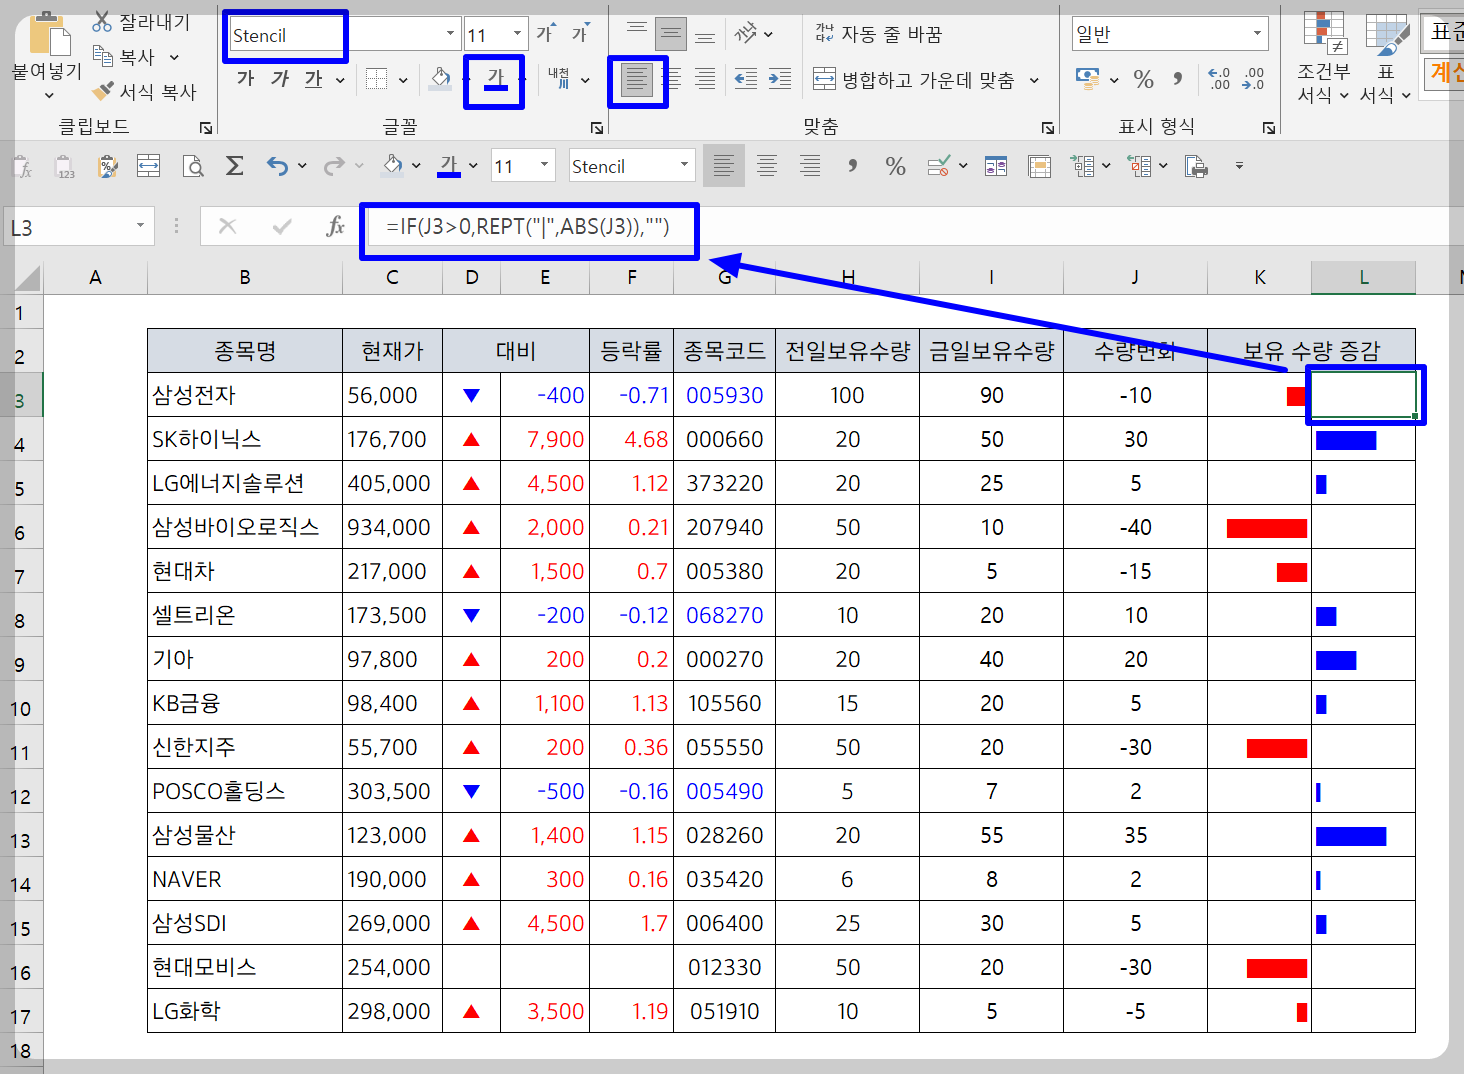Toggle Italic formatting in ribbon
This screenshot has width=1464, height=1074.
[x=280, y=79]
